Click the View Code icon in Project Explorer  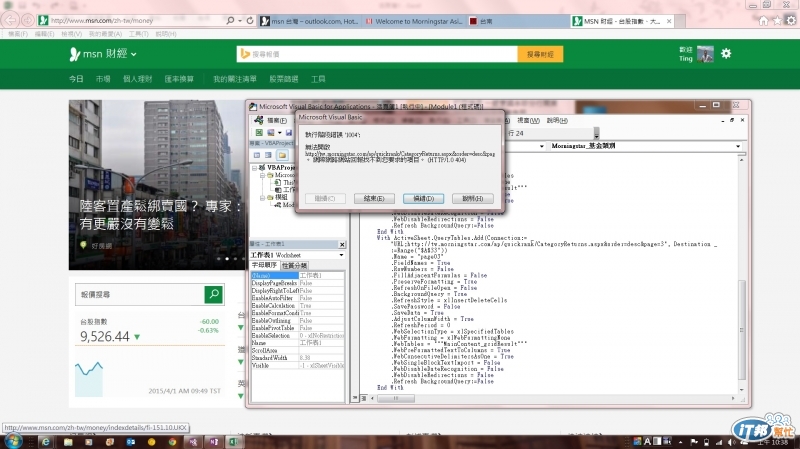(x=257, y=155)
